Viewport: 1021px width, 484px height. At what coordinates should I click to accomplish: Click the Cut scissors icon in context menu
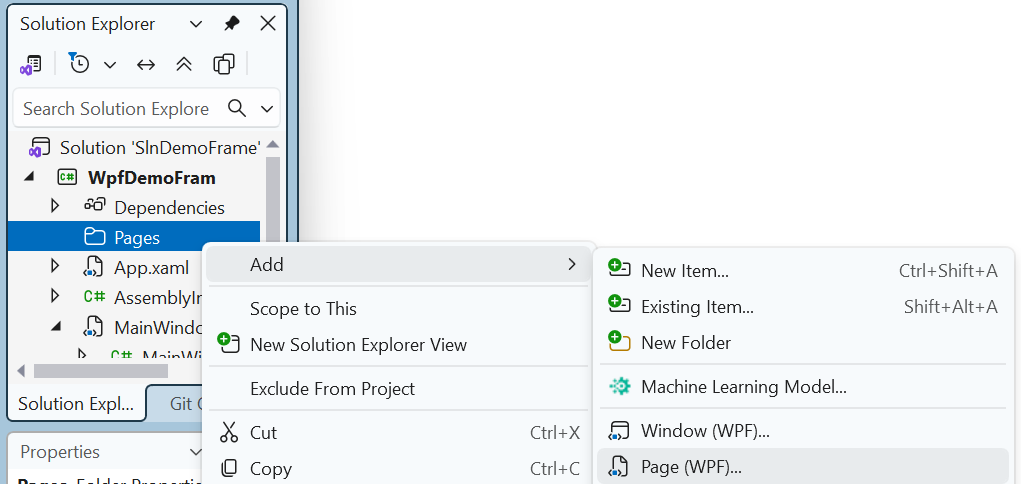click(x=229, y=432)
